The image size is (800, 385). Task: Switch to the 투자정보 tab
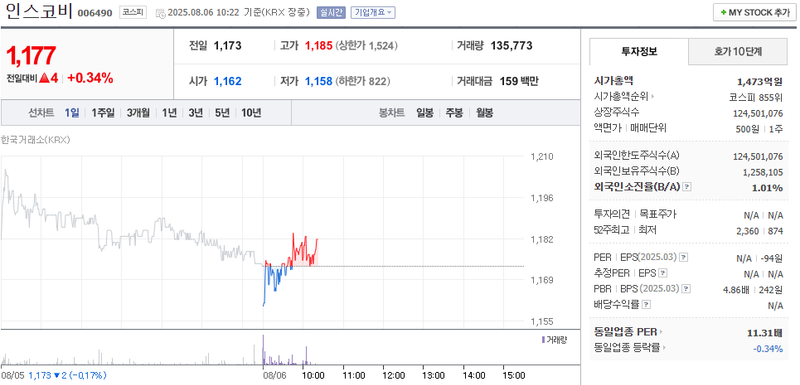639,52
